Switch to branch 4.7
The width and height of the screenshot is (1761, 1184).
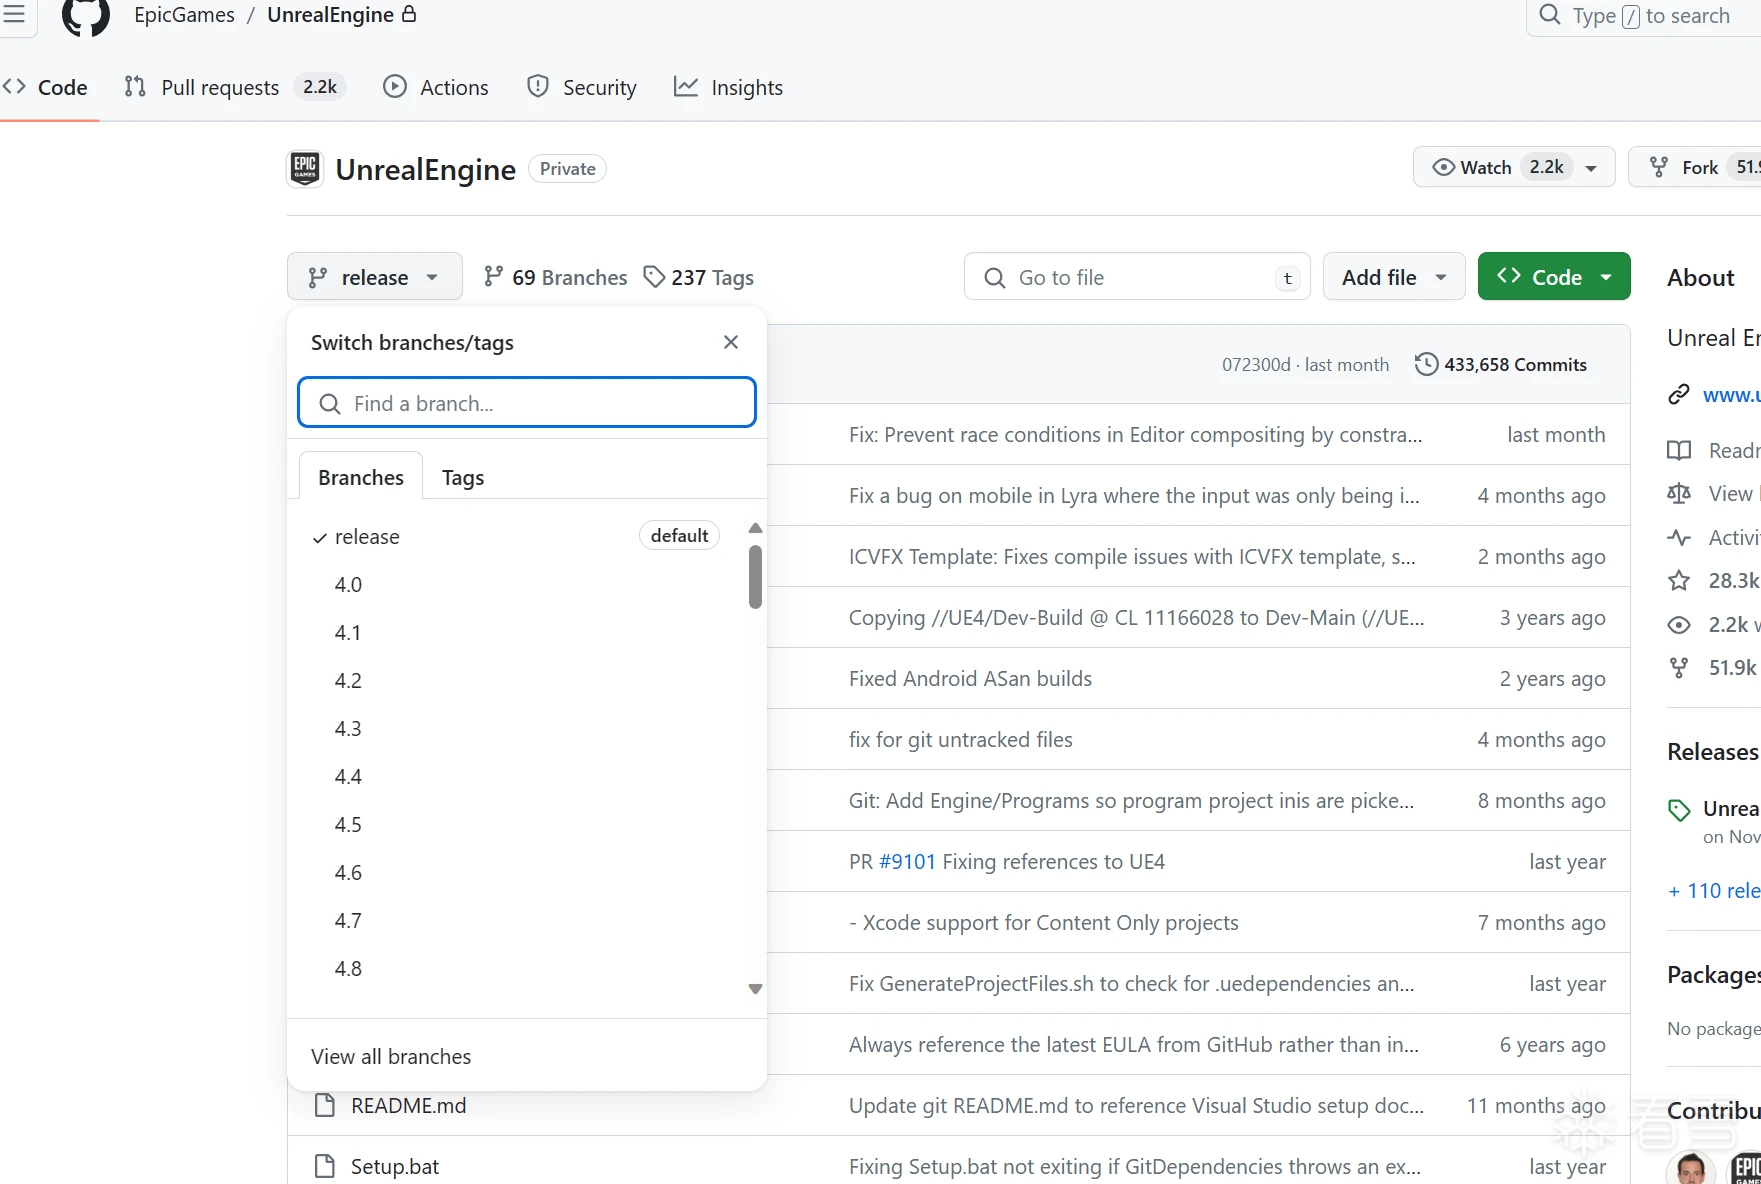(x=515, y=921)
